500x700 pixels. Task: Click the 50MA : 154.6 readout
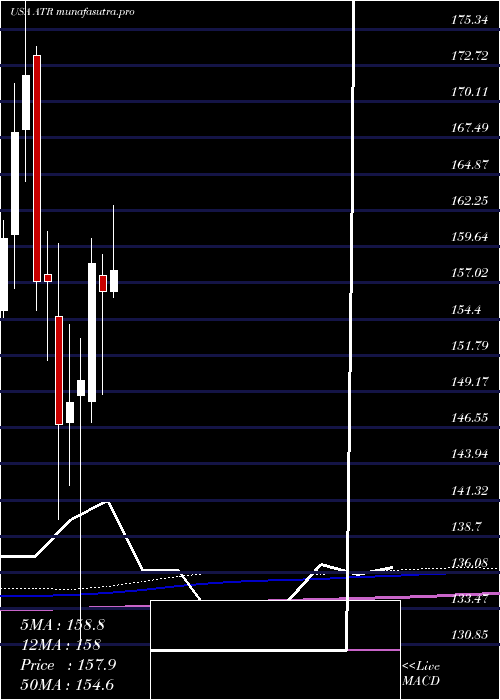pyautogui.click(x=67, y=685)
